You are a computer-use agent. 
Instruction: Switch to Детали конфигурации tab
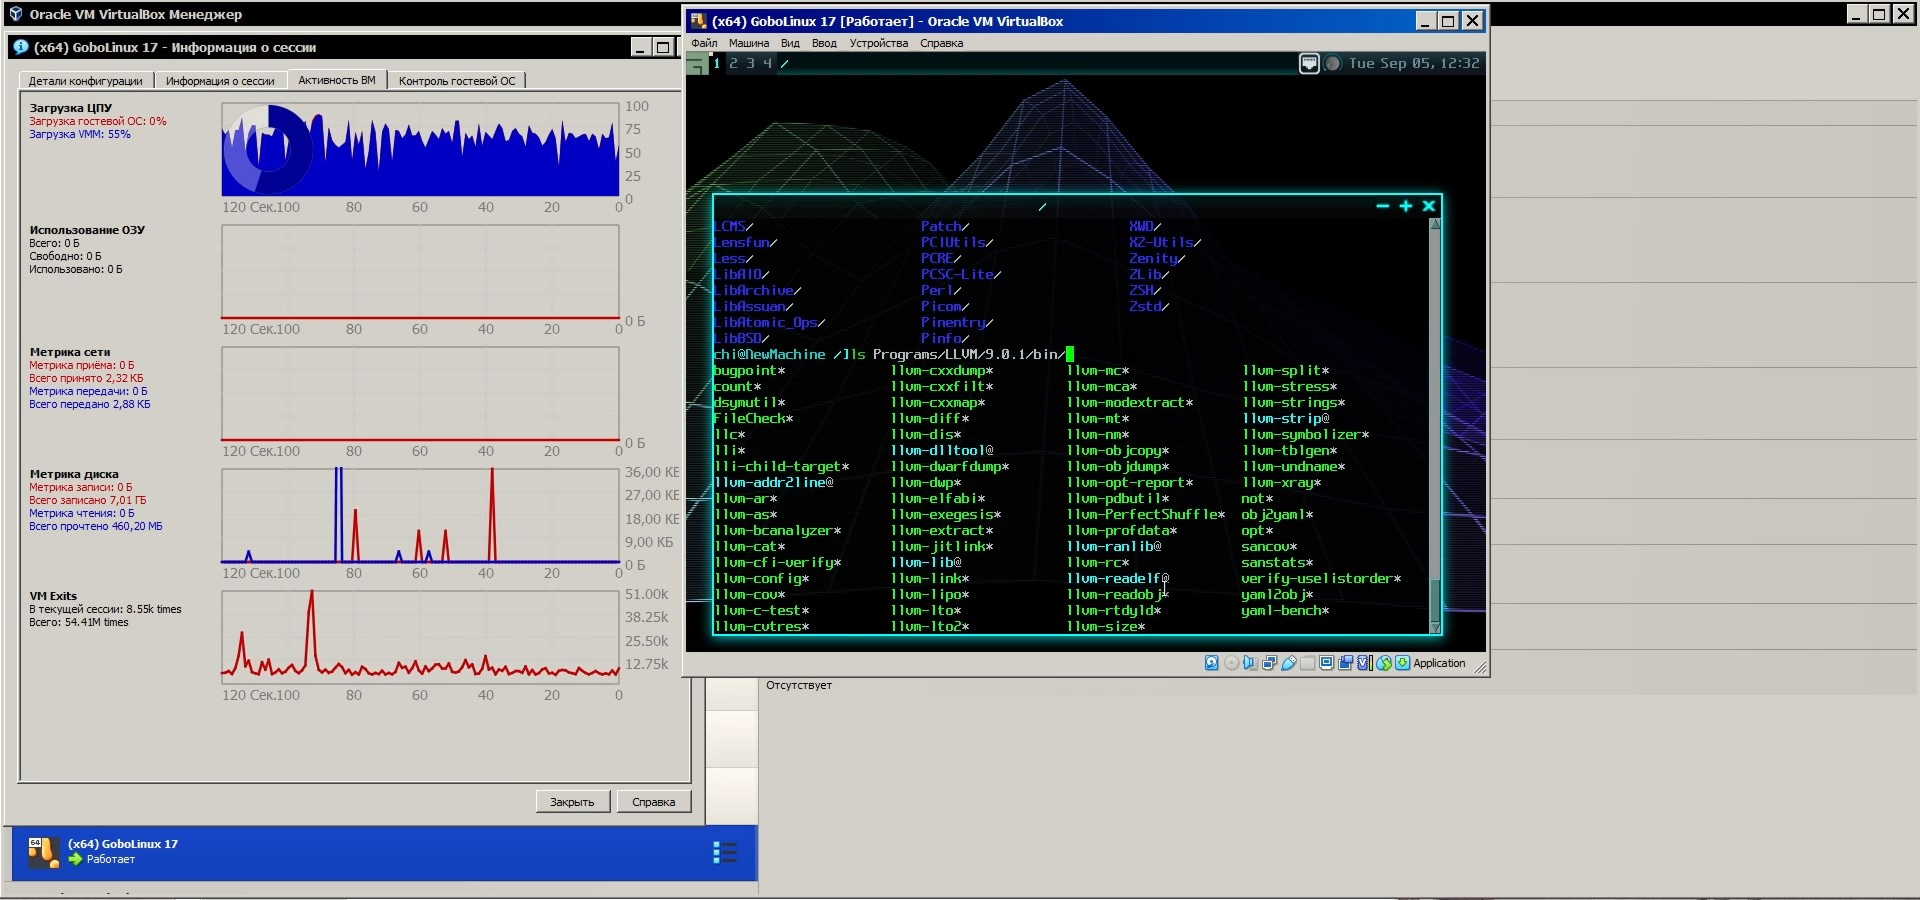pyautogui.click(x=85, y=81)
